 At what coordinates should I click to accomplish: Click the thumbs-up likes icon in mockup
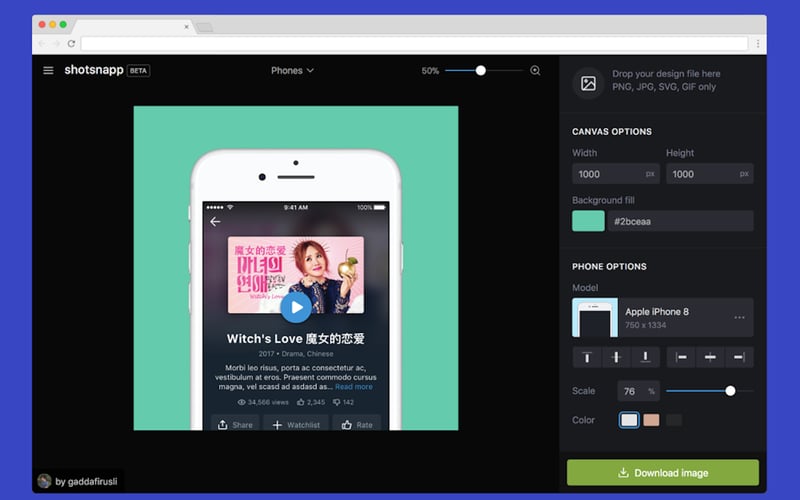tap(301, 402)
